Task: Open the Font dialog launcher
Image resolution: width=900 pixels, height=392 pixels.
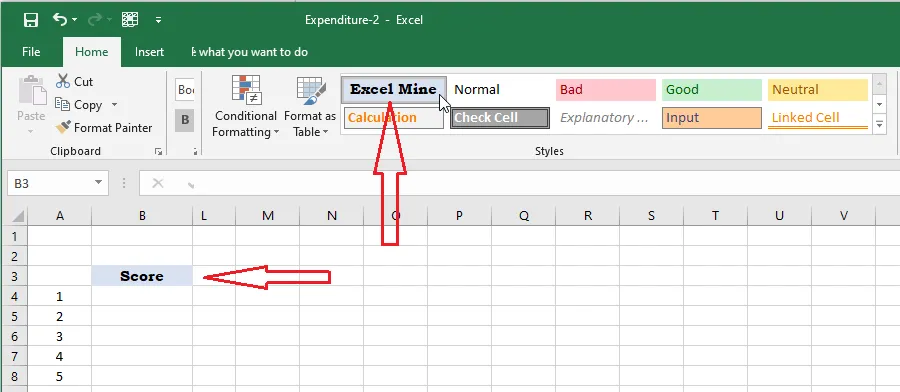Action: click(195, 152)
